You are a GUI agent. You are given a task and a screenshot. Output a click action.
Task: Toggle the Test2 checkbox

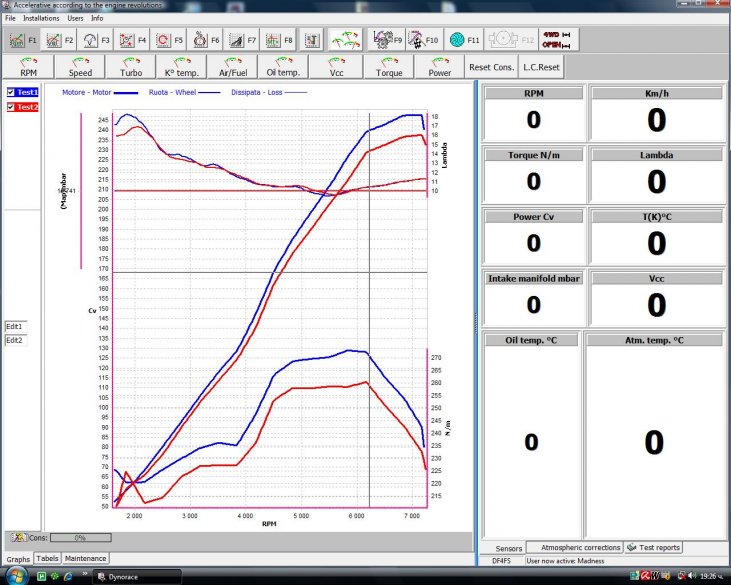coord(10,106)
